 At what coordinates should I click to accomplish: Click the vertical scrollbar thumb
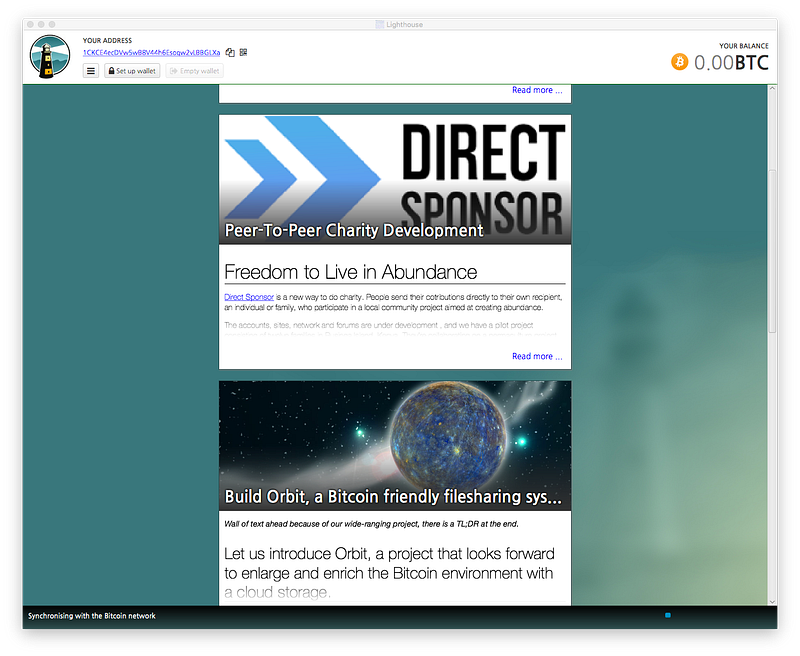pos(772,251)
